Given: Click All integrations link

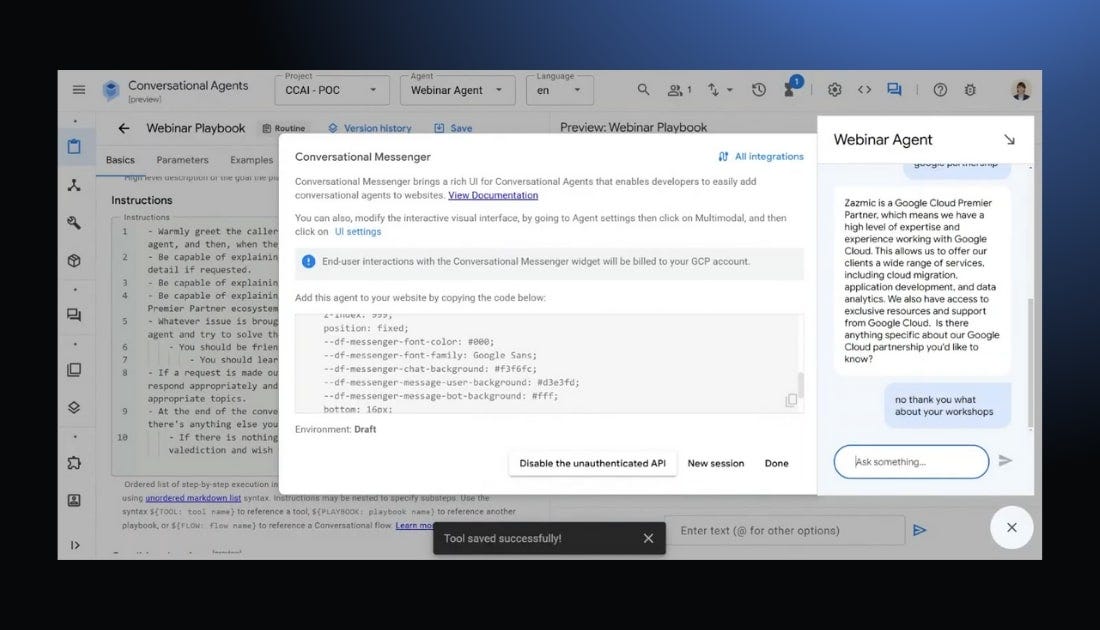Looking at the screenshot, I should point(761,156).
